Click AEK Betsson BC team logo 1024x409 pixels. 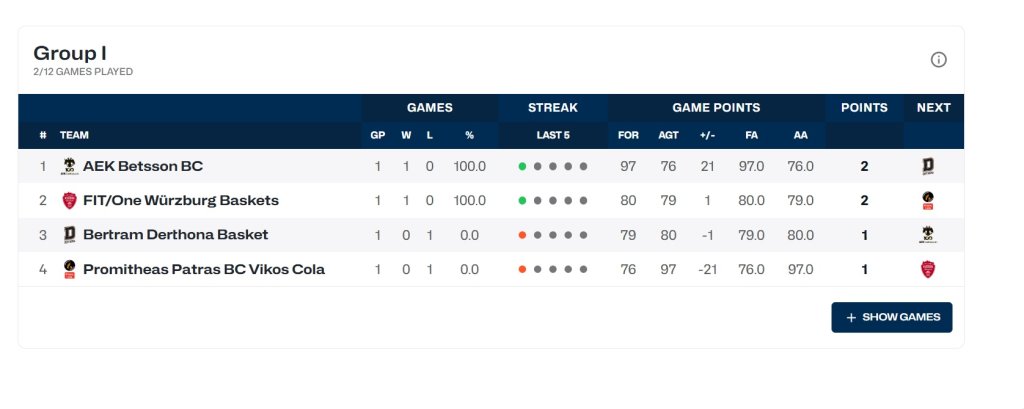pyautogui.click(x=70, y=166)
